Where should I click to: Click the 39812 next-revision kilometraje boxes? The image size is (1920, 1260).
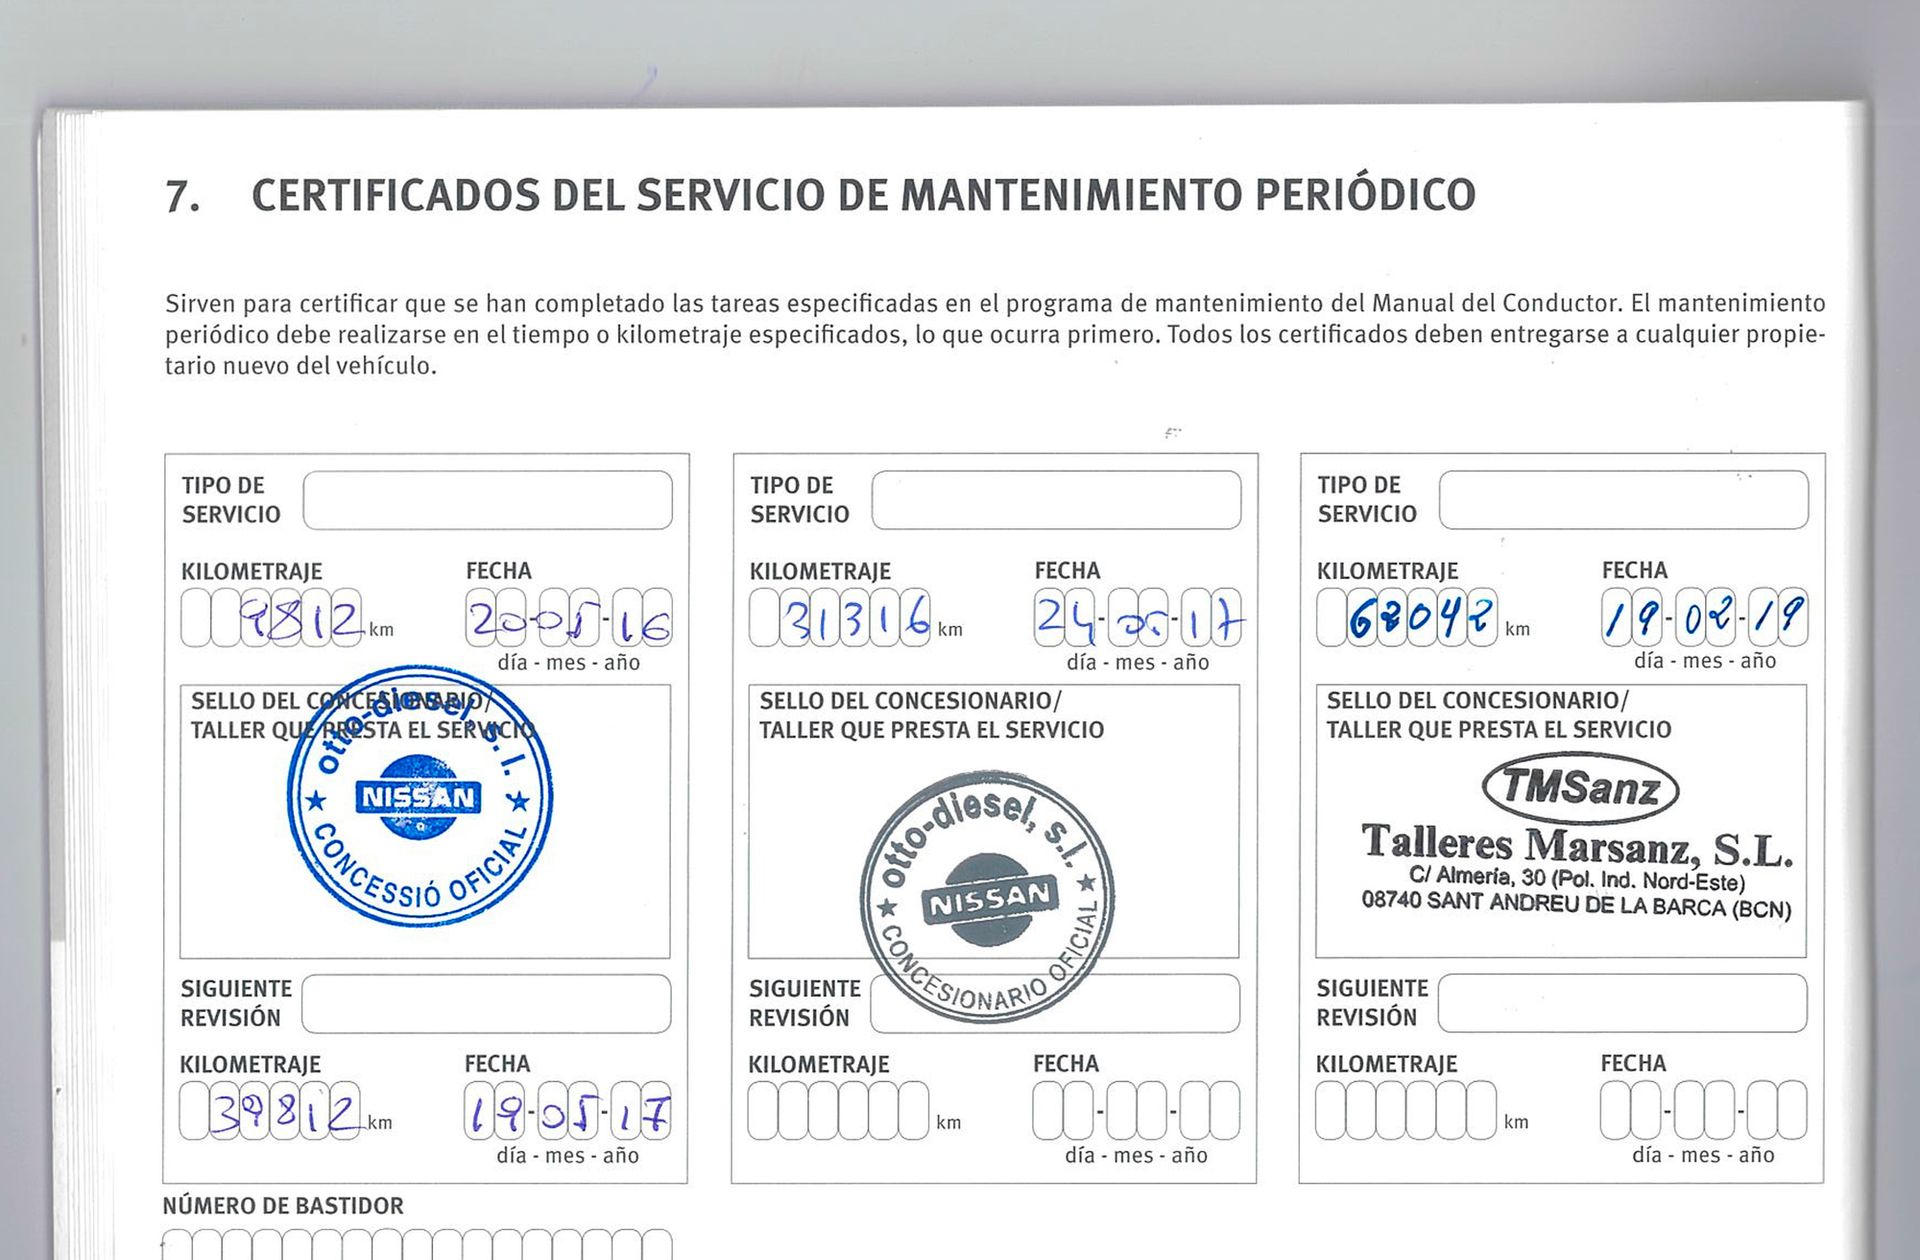270,1111
